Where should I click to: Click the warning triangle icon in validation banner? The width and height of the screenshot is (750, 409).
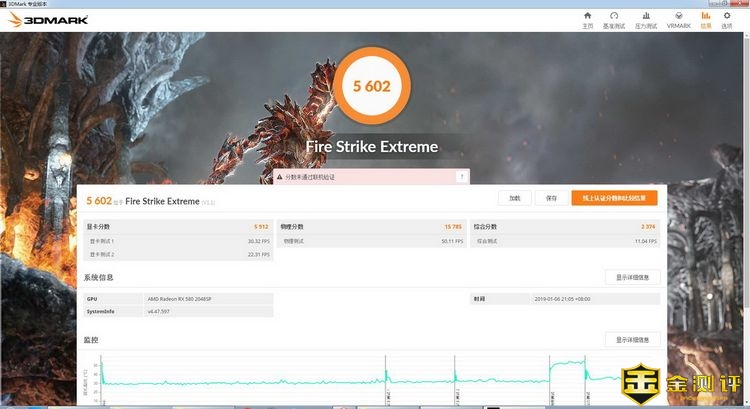click(x=281, y=177)
